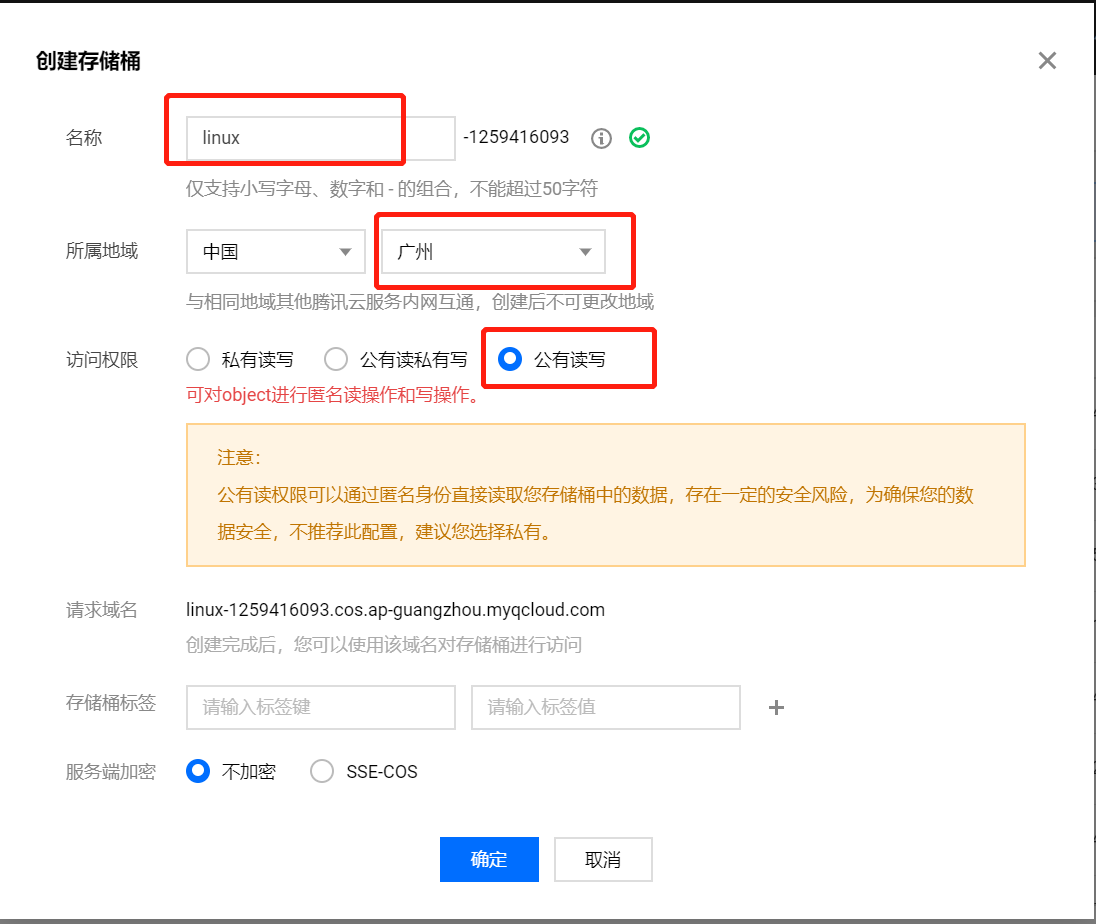The width and height of the screenshot is (1096, 924).
Task: Click the 请输入标签值 tag value field
Action: pos(605,707)
